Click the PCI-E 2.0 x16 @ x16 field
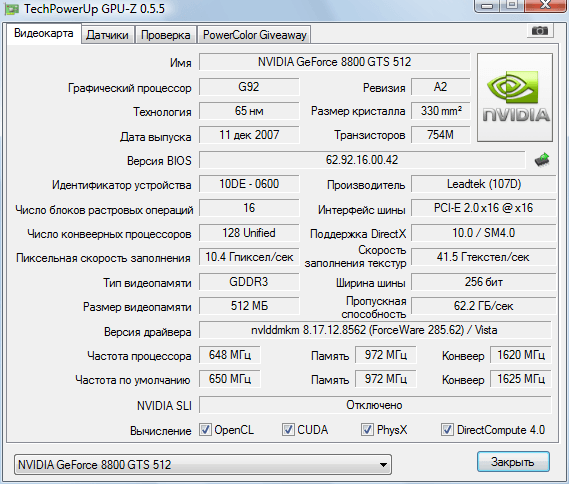 tap(483, 208)
